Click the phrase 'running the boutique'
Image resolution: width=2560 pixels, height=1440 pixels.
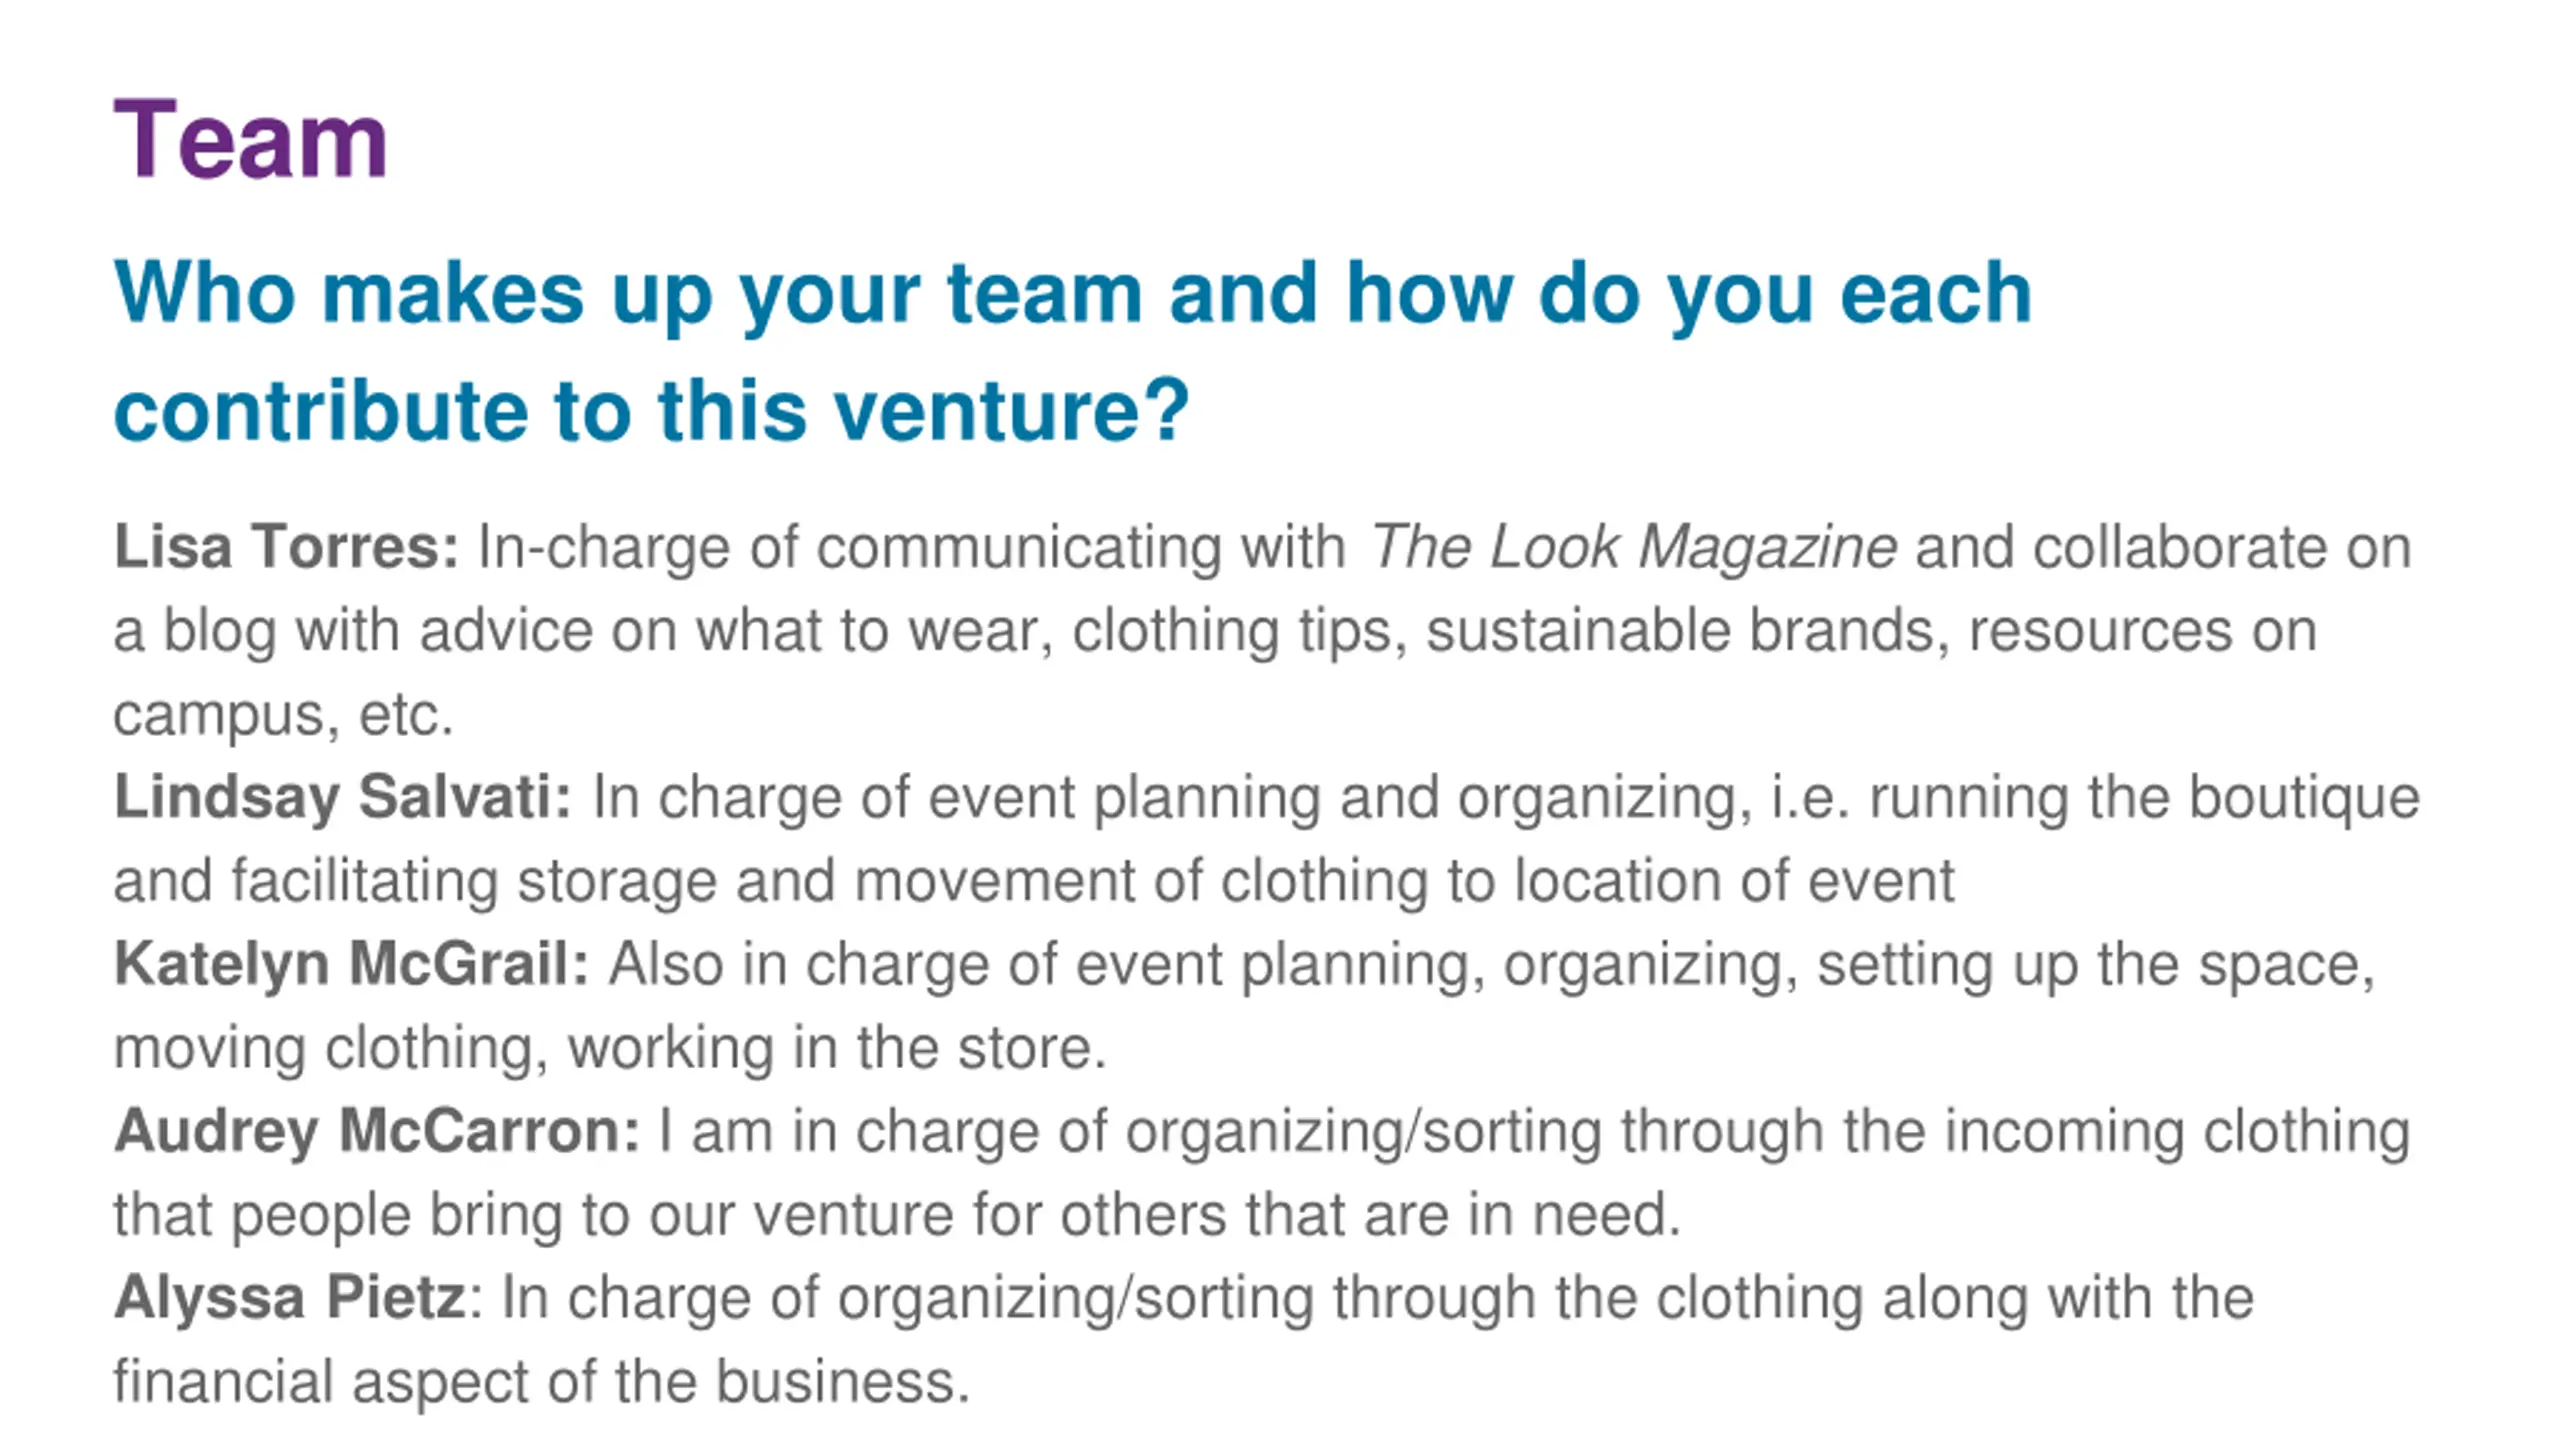[2144, 798]
